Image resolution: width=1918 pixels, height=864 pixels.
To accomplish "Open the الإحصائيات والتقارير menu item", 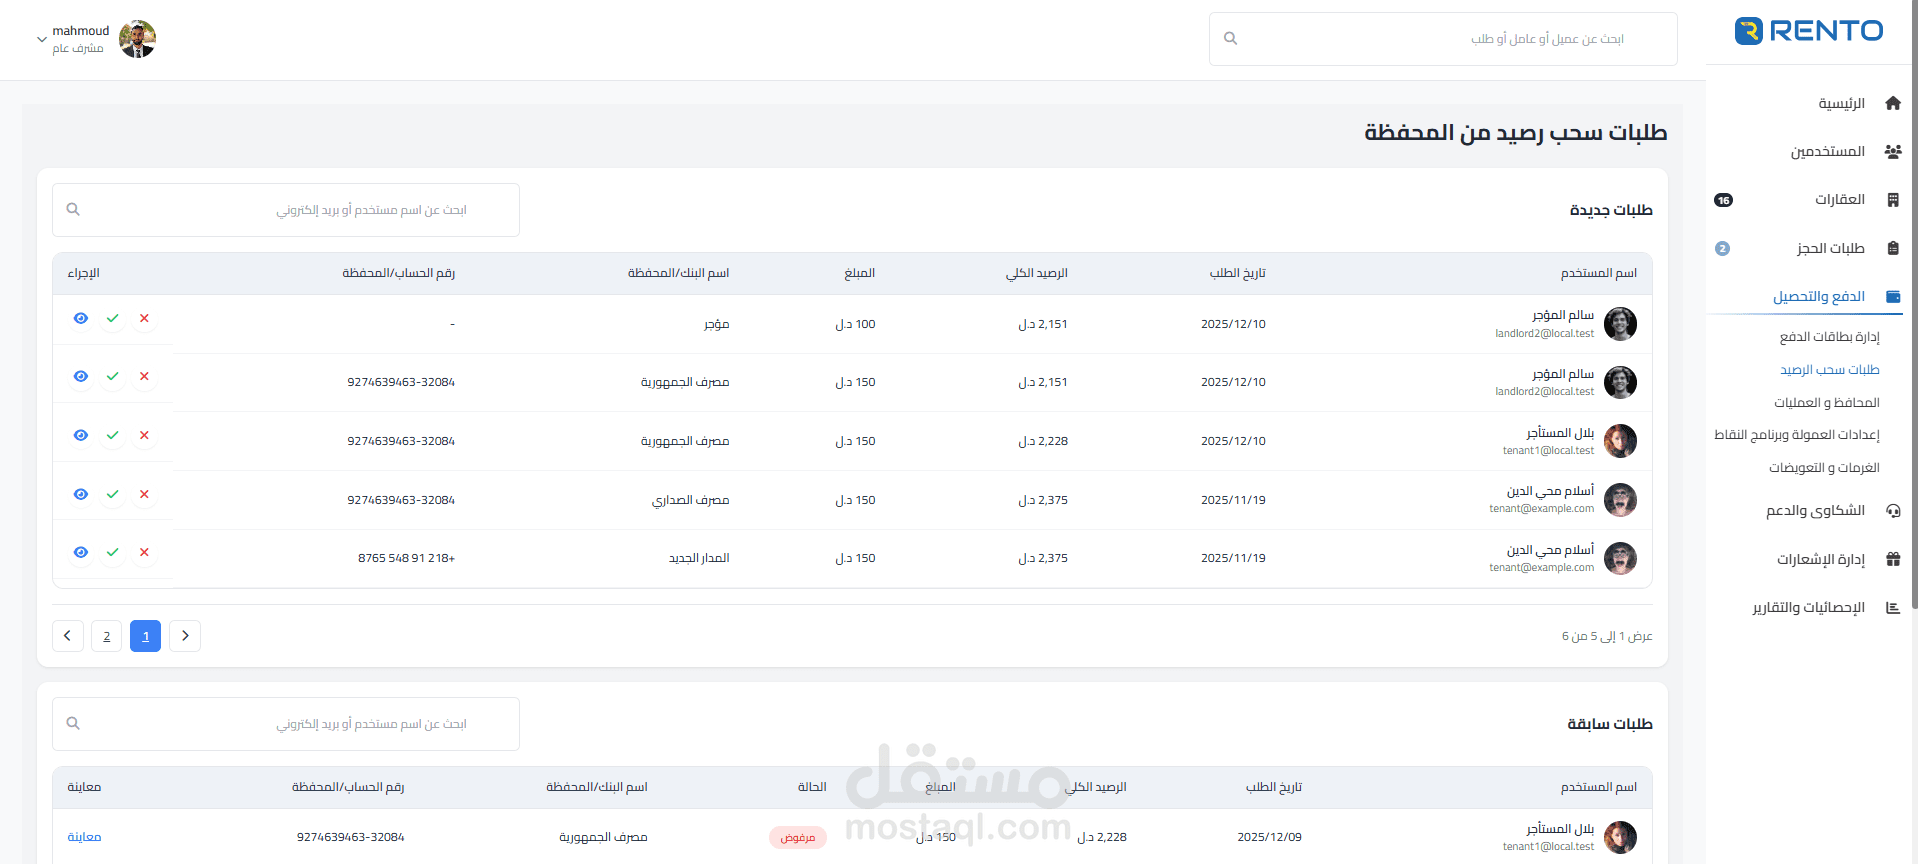I will (x=1808, y=608).
